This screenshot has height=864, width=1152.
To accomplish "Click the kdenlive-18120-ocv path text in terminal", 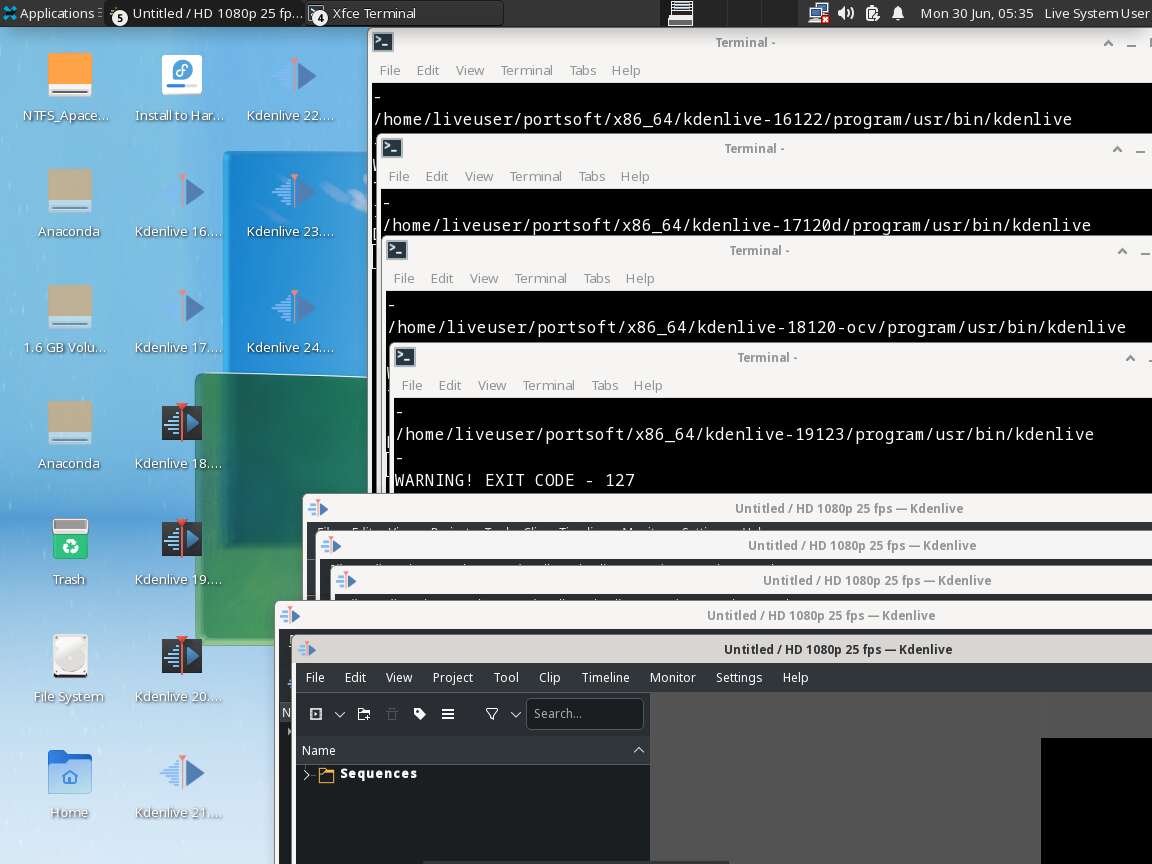I will [x=757, y=327].
